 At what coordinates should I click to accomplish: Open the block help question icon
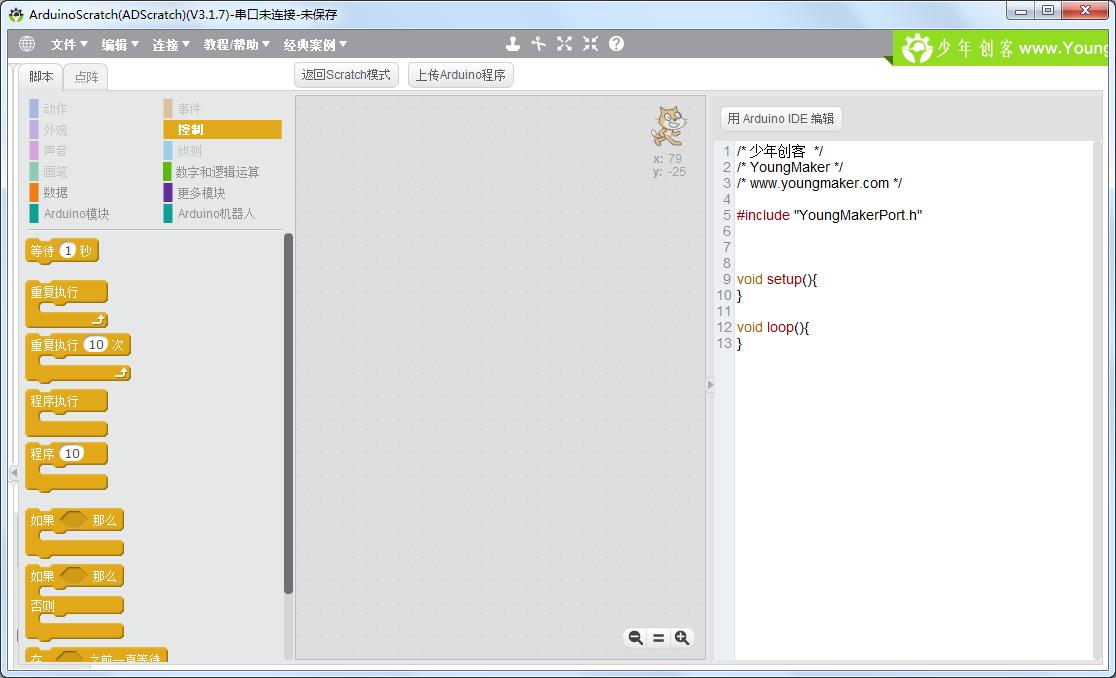pyautogui.click(x=616, y=43)
